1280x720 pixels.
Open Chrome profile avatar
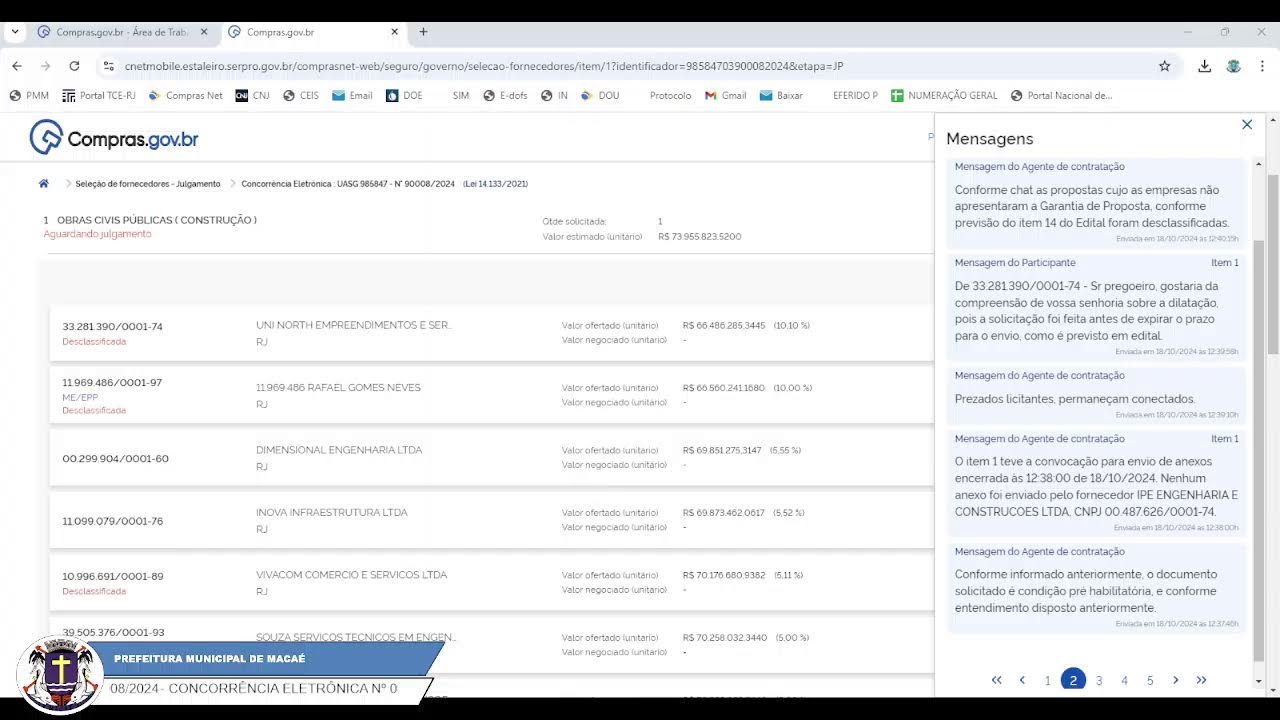(x=1234, y=66)
